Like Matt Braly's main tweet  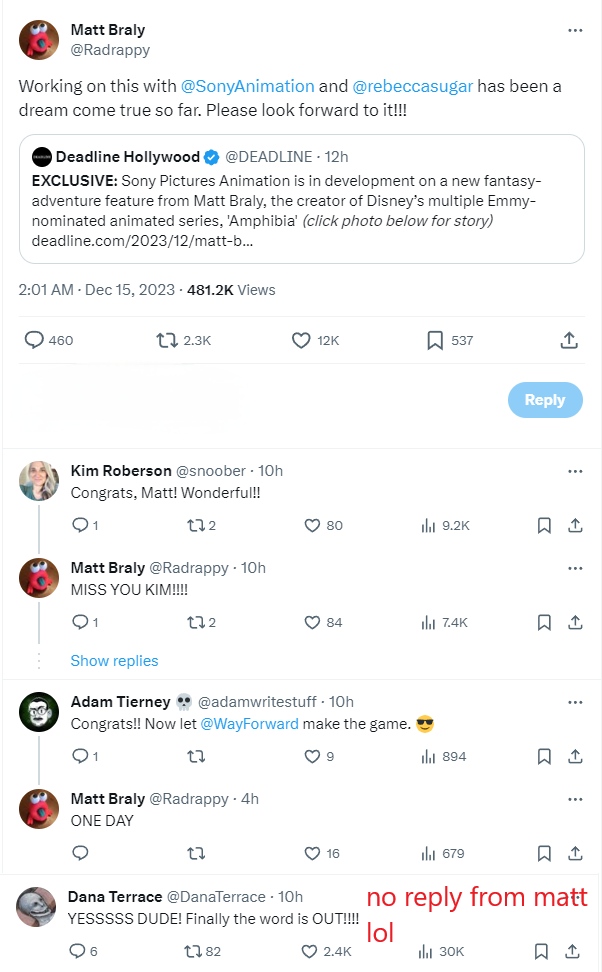(301, 341)
